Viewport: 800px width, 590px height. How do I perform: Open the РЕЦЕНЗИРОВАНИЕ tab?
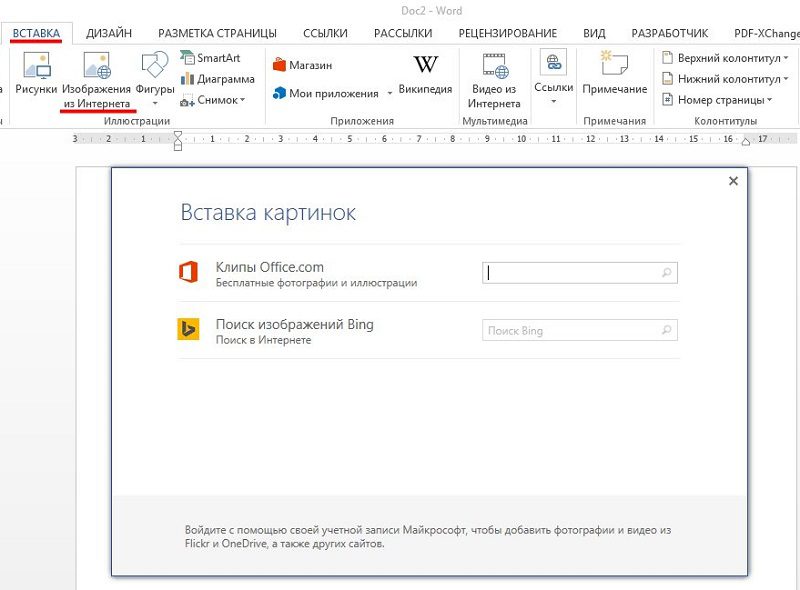(508, 33)
